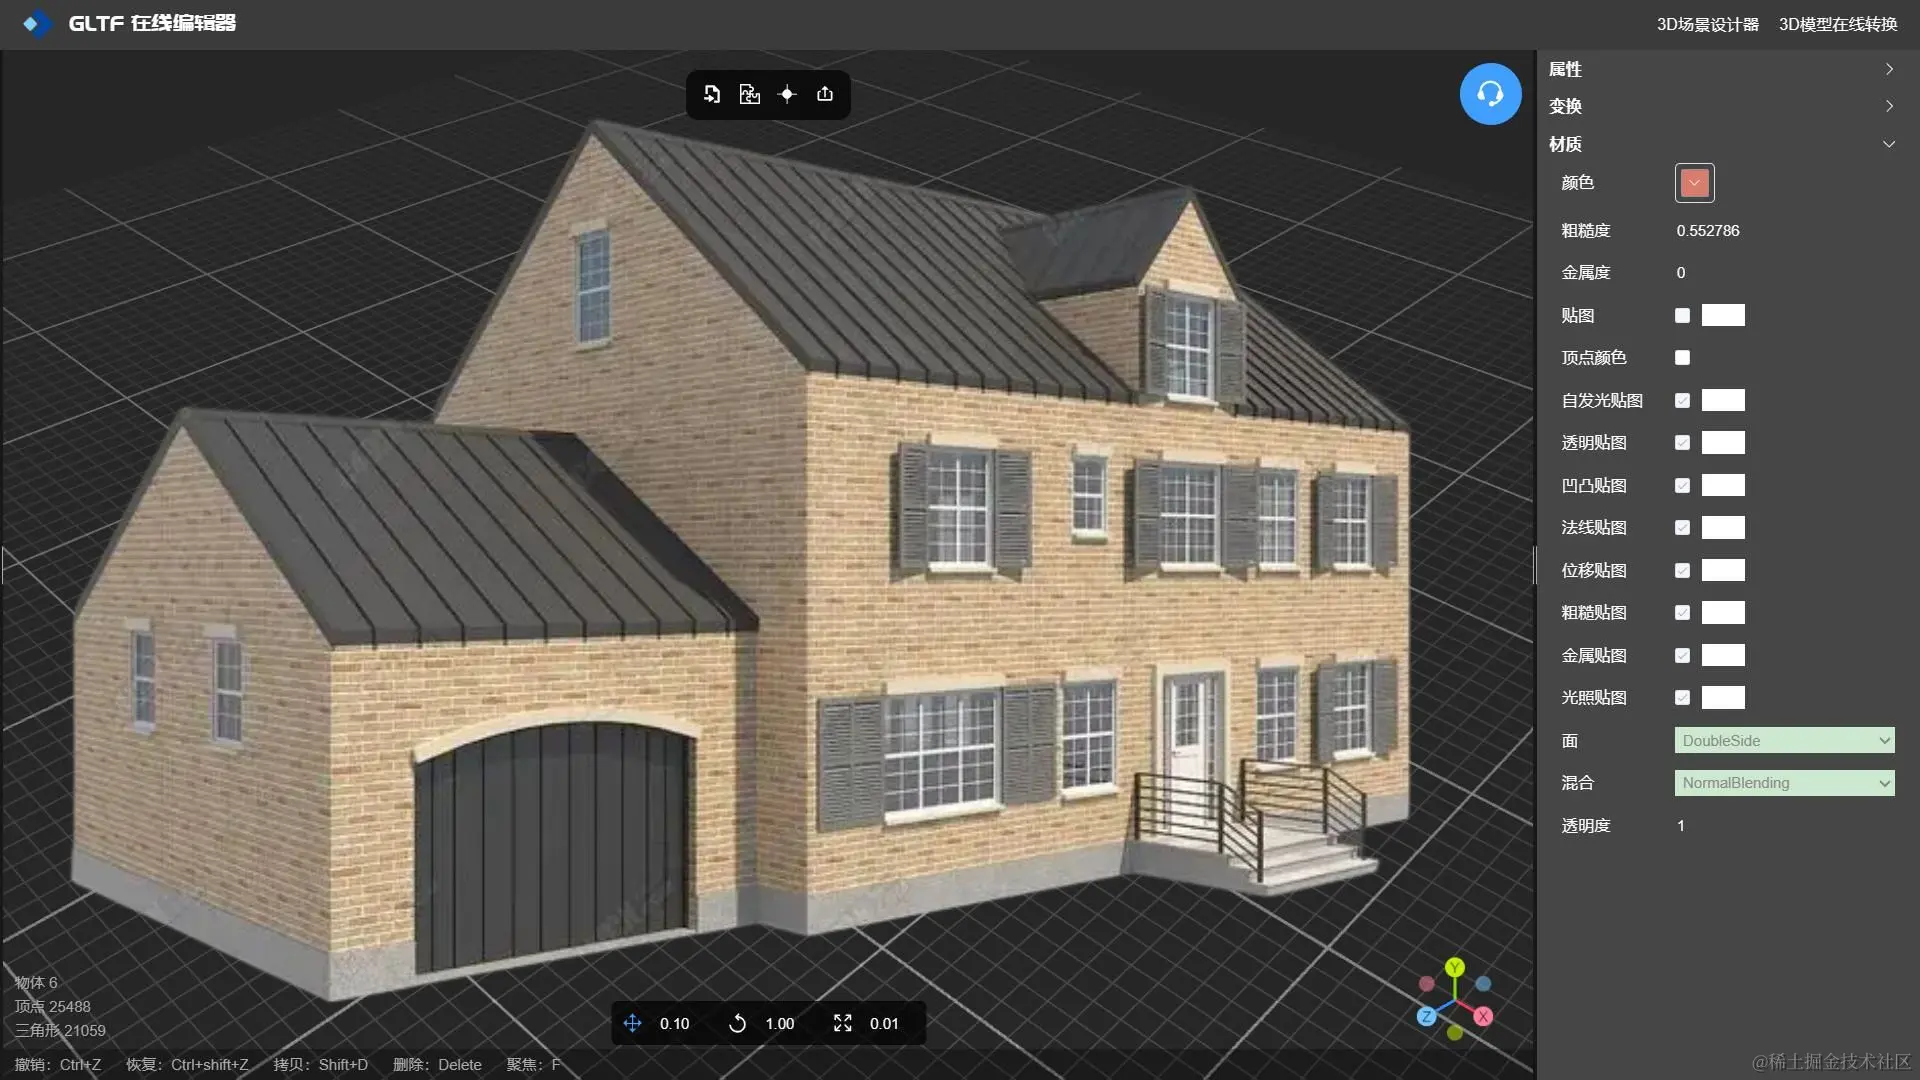Image resolution: width=1920 pixels, height=1080 pixels.
Task: Enable the 贴图 texture checkbox
Action: [x=1682, y=316]
